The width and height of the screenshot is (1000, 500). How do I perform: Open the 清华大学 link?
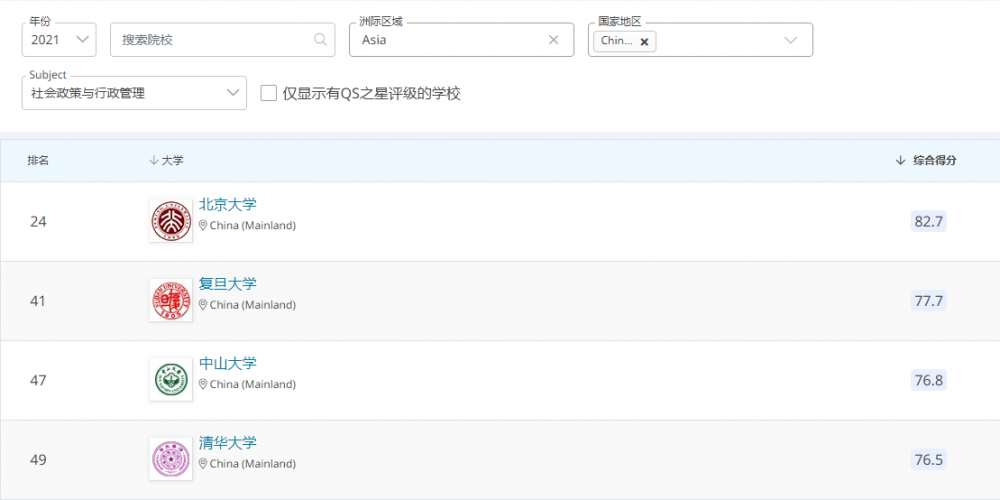pyautogui.click(x=228, y=443)
